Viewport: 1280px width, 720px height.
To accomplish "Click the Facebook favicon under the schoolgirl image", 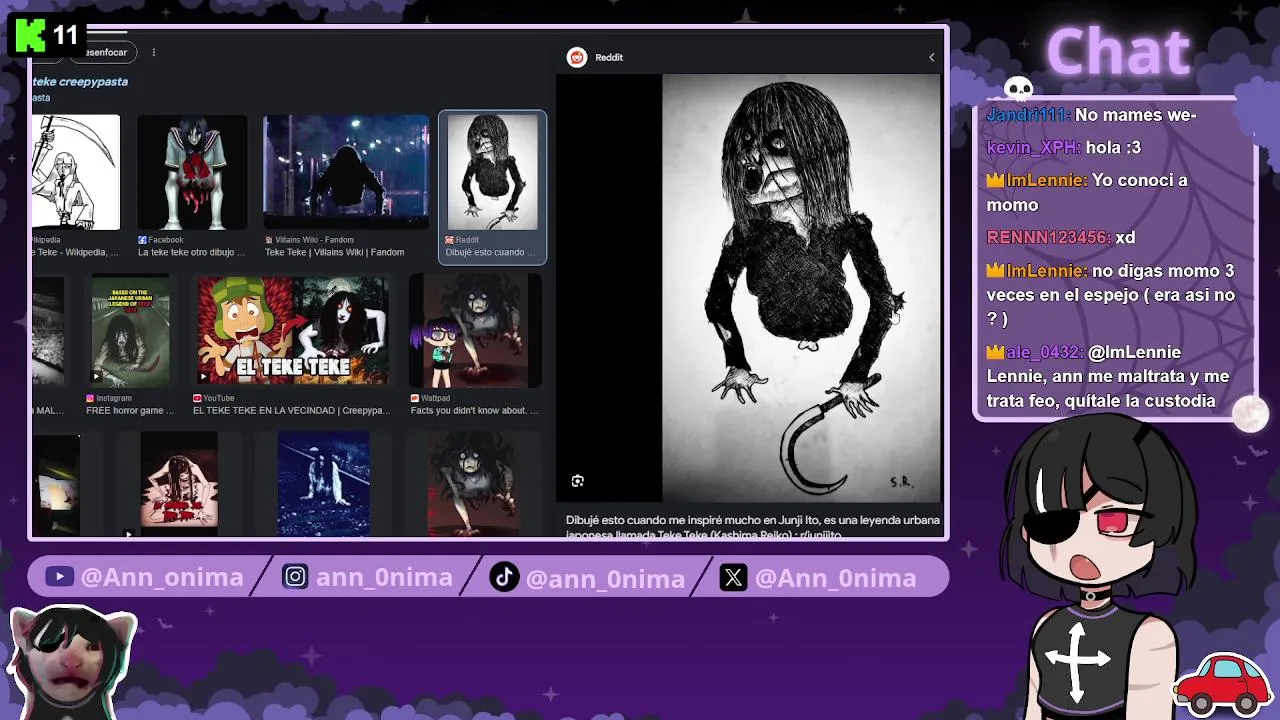I will point(142,240).
